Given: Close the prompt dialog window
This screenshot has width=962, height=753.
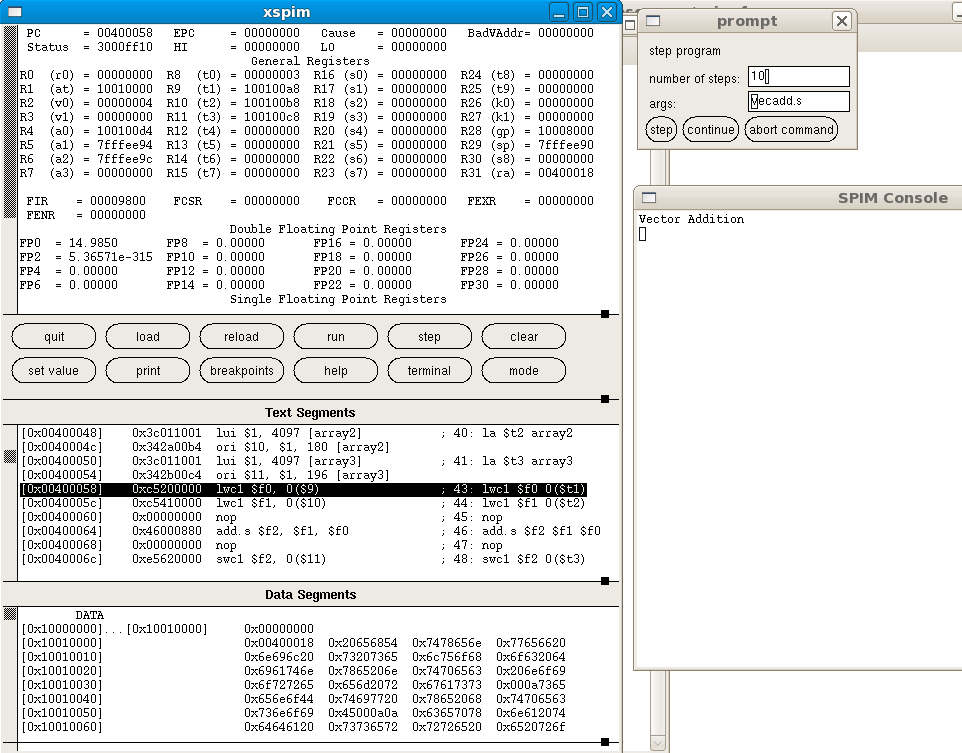Looking at the screenshot, I should [842, 21].
